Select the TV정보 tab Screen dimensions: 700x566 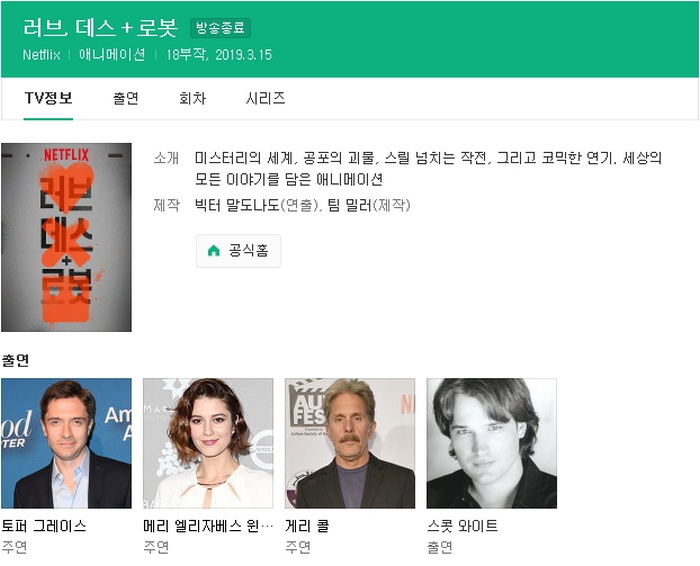tap(48, 98)
